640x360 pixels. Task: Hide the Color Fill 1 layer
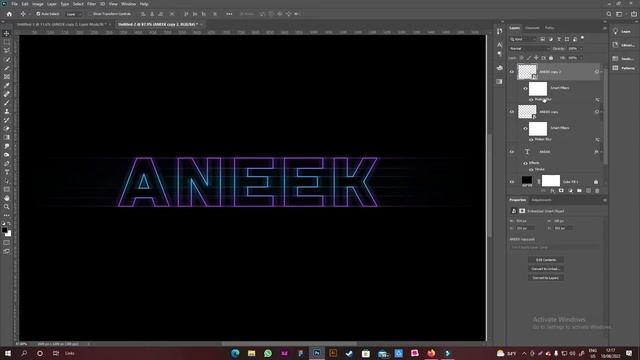pyautogui.click(x=512, y=182)
